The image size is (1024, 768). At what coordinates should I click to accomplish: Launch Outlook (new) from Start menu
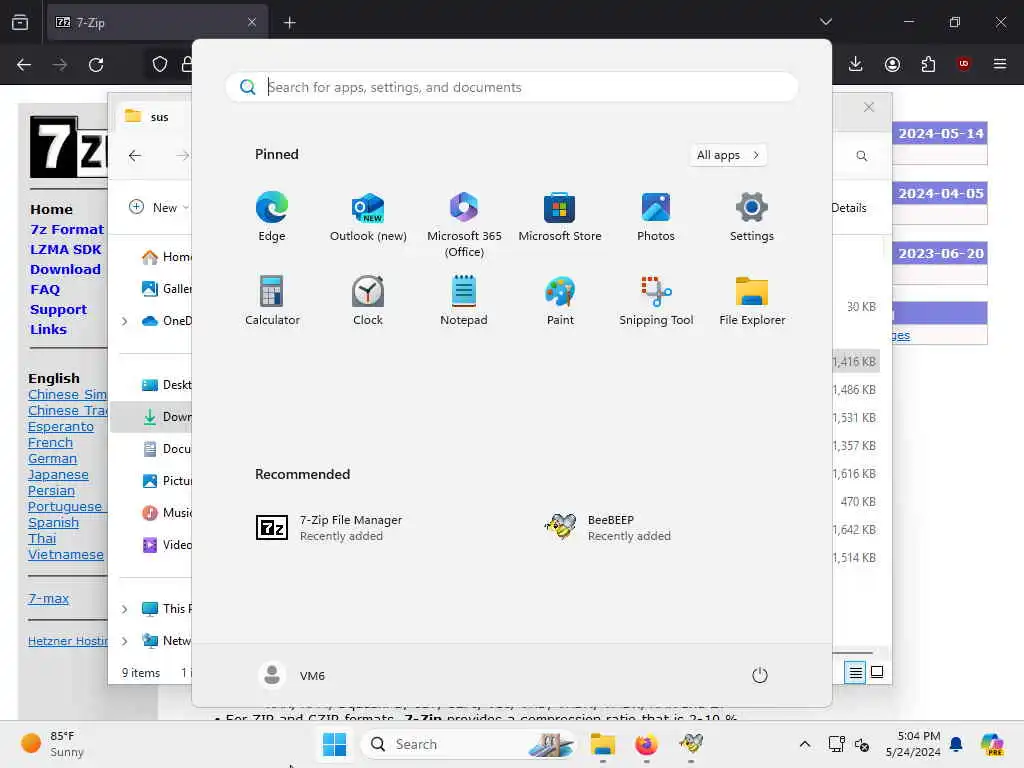coord(368,217)
